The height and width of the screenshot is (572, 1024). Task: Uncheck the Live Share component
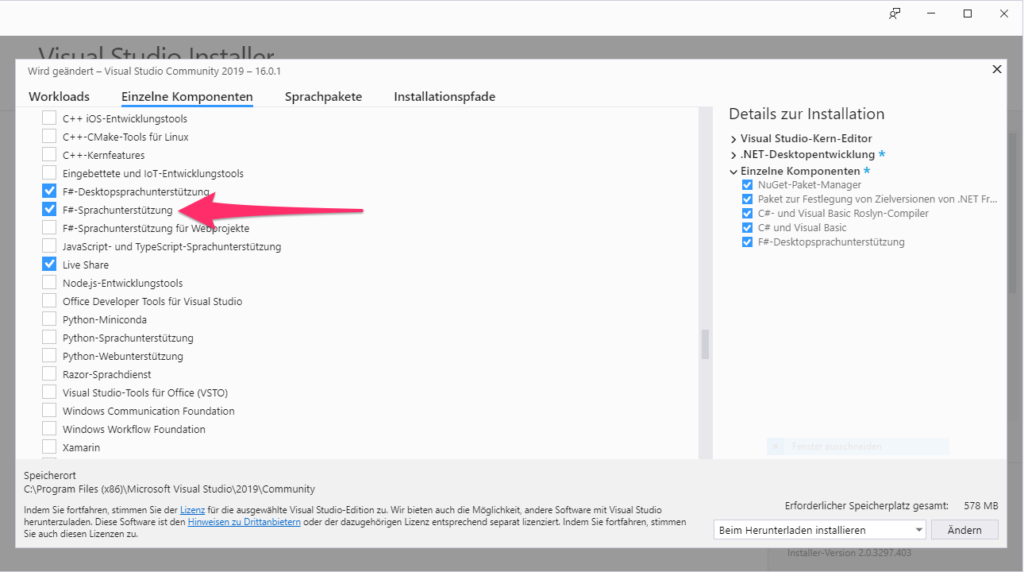pyautogui.click(x=49, y=264)
